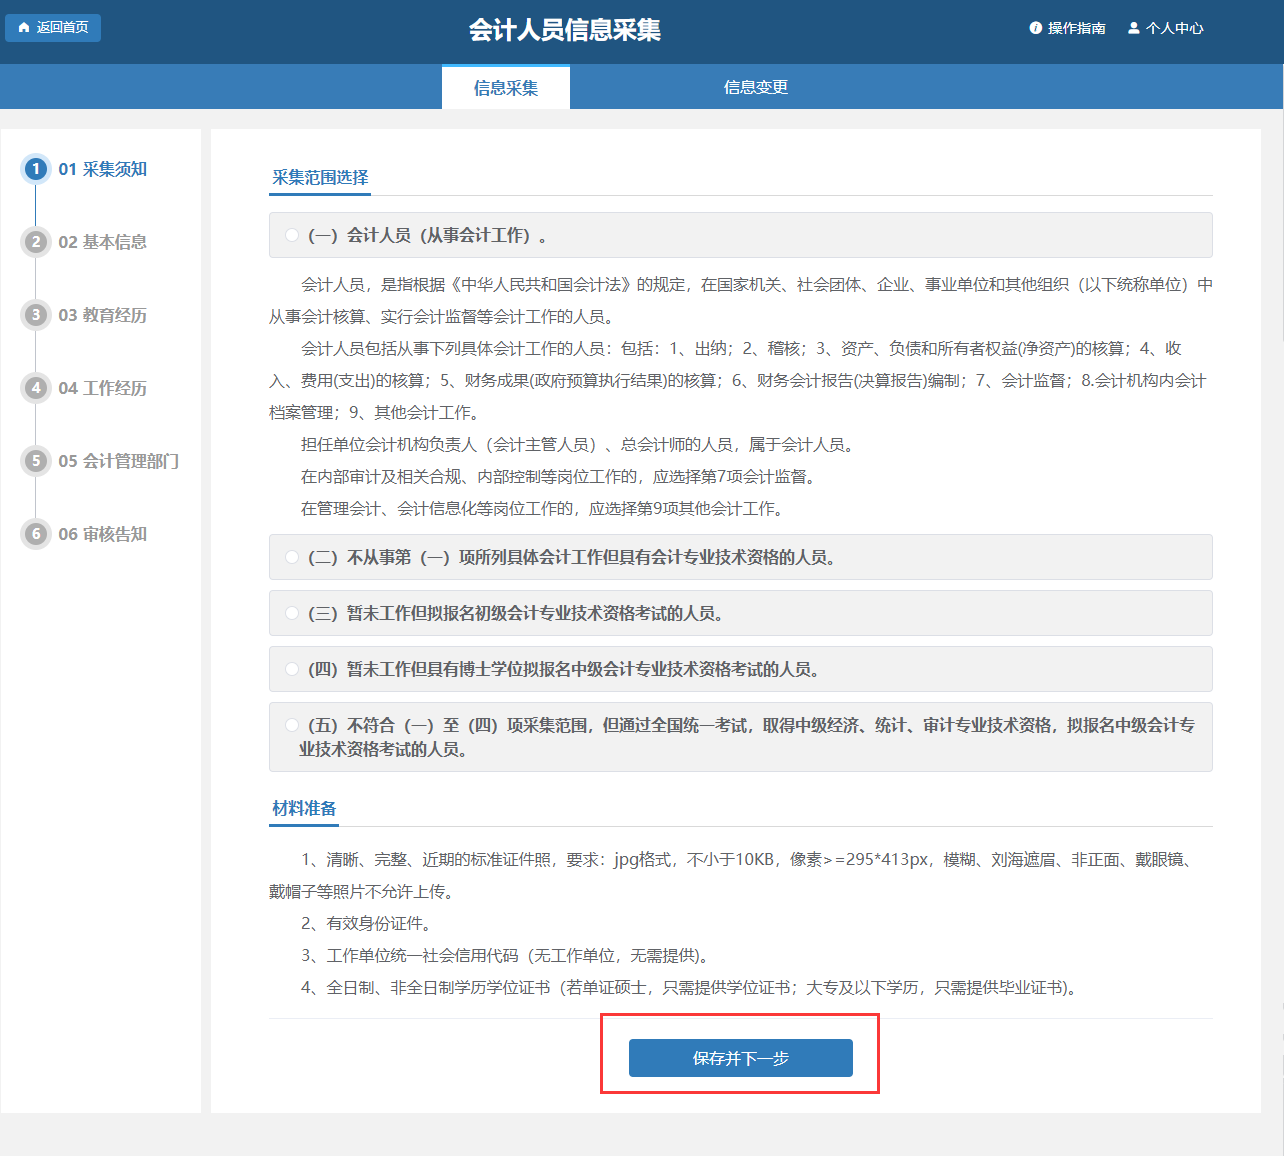Screen dimensions: 1284x1156
Task: Select option (五) 不符合（一）至（四）项
Action: (x=292, y=725)
